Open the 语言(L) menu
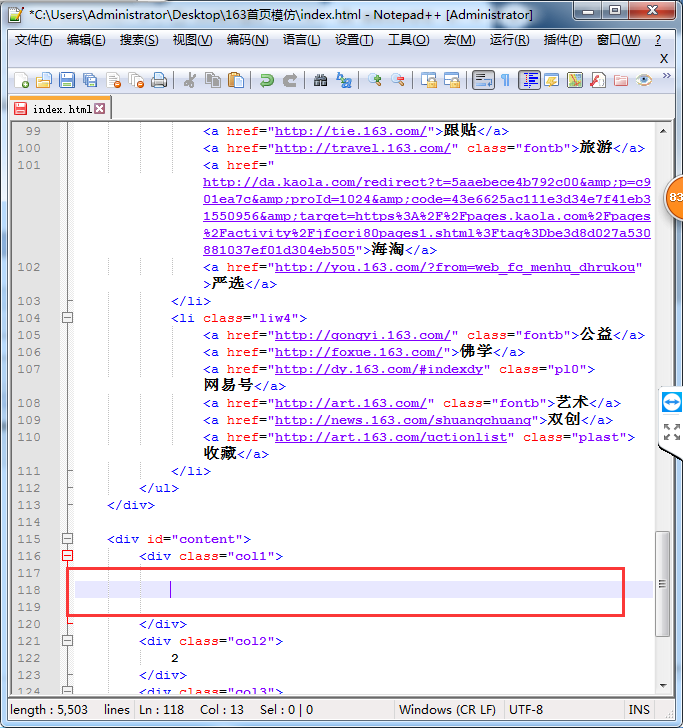This screenshot has height=728, width=683. (301, 40)
